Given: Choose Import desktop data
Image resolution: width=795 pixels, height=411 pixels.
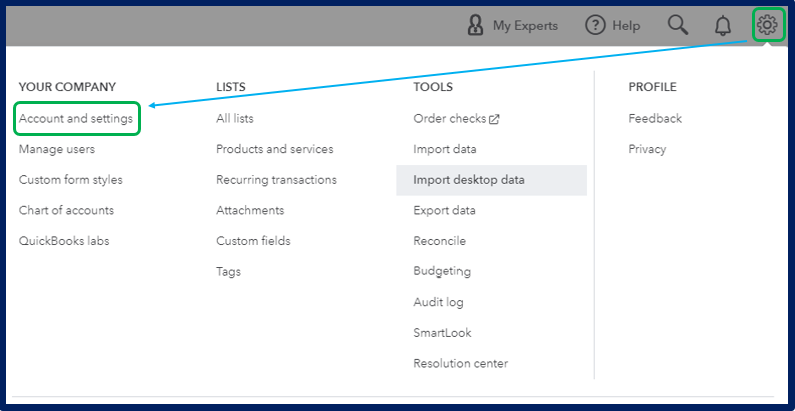Looking at the screenshot, I should (x=491, y=180).
